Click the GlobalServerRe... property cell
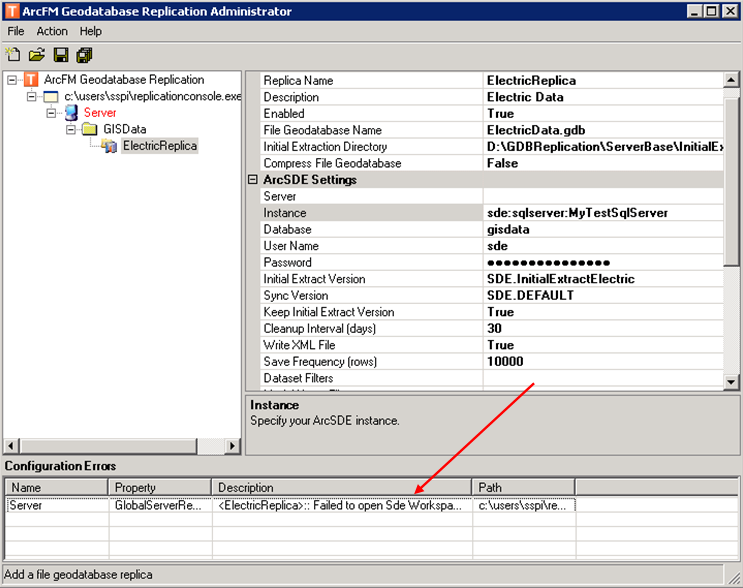 160,505
